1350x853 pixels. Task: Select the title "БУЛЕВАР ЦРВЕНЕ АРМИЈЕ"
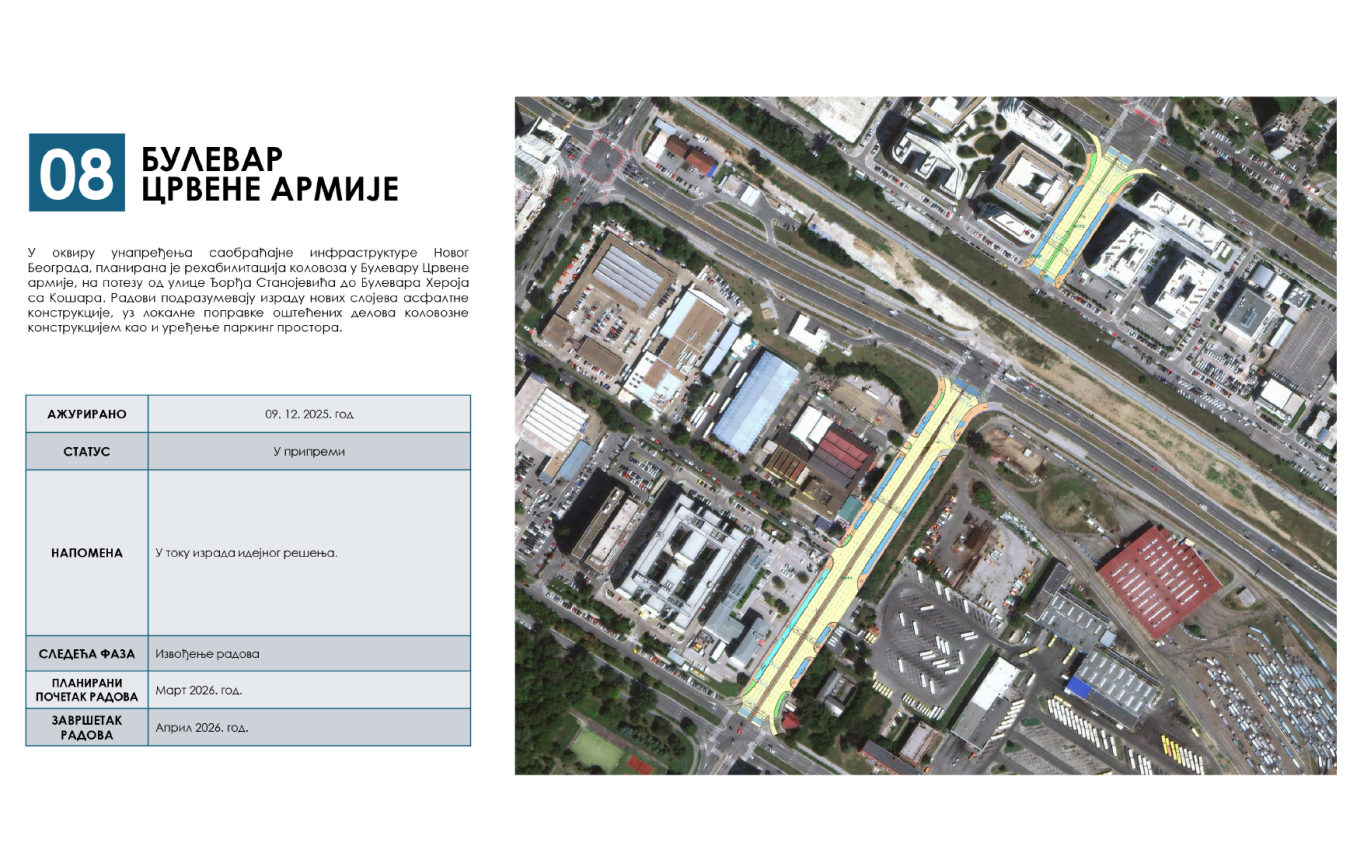(268, 173)
